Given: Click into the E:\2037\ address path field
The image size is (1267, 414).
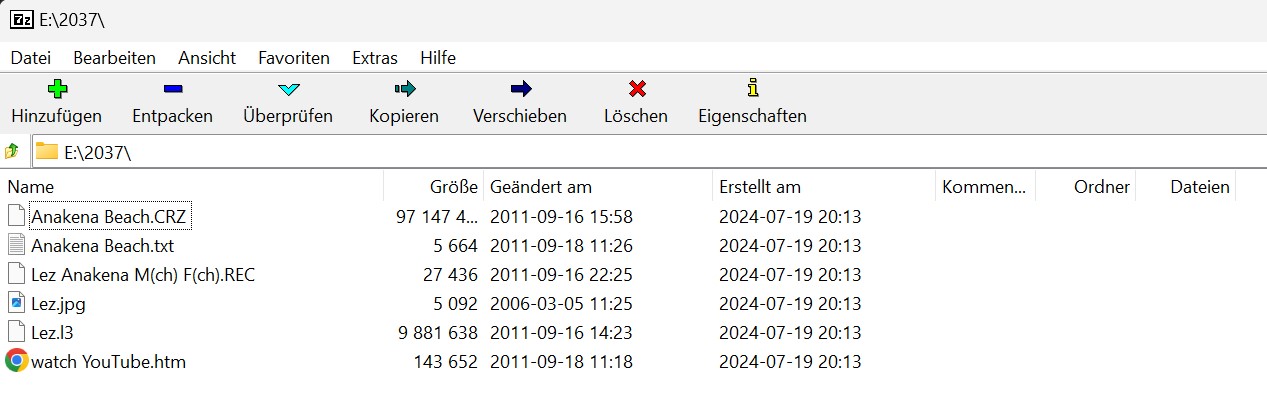Looking at the screenshot, I should tap(648, 152).
